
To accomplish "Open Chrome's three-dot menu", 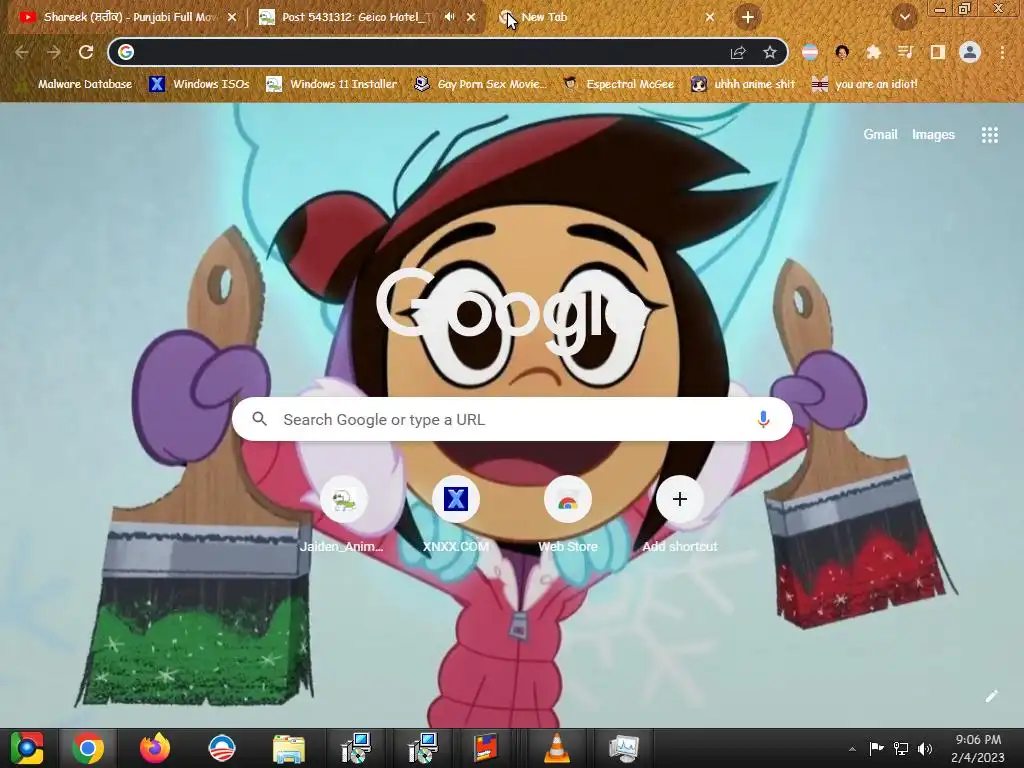I will (x=1002, y=52).
